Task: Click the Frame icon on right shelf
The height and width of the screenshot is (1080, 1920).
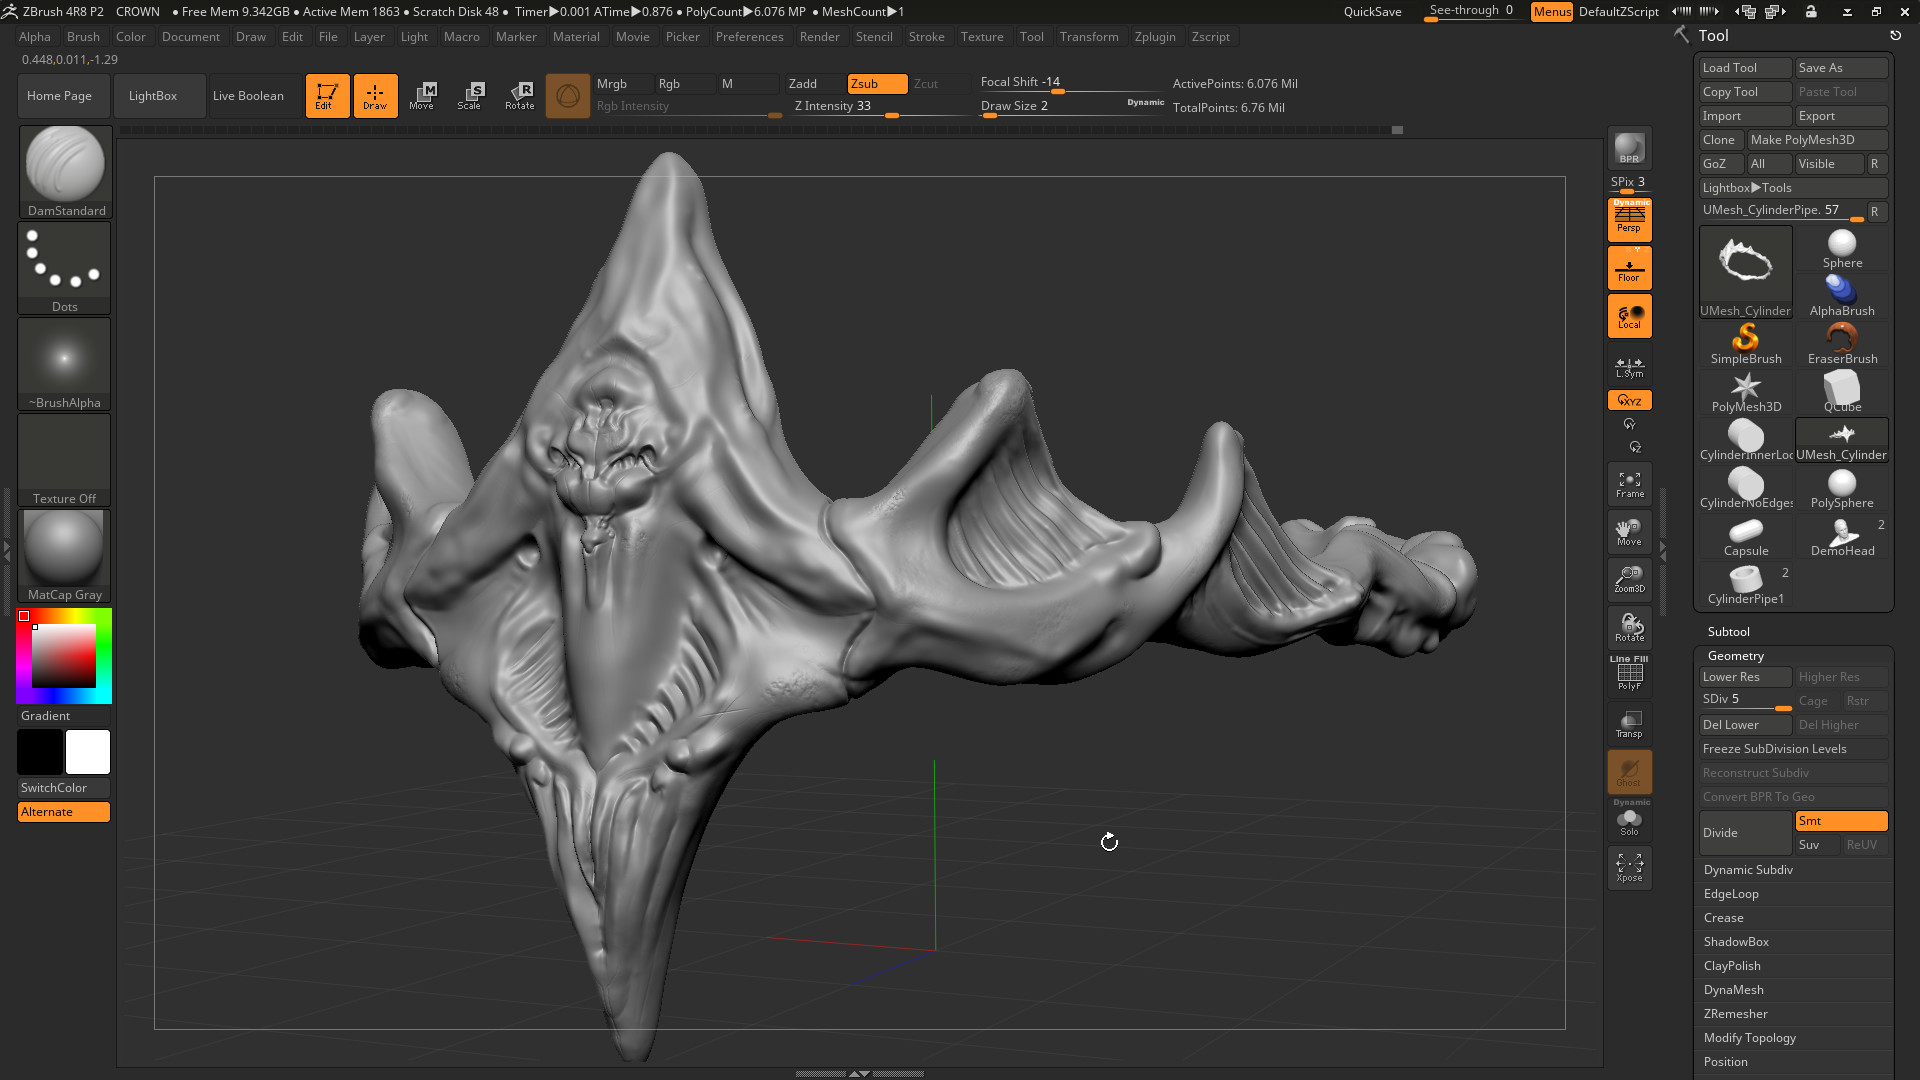Action: 1629,484
